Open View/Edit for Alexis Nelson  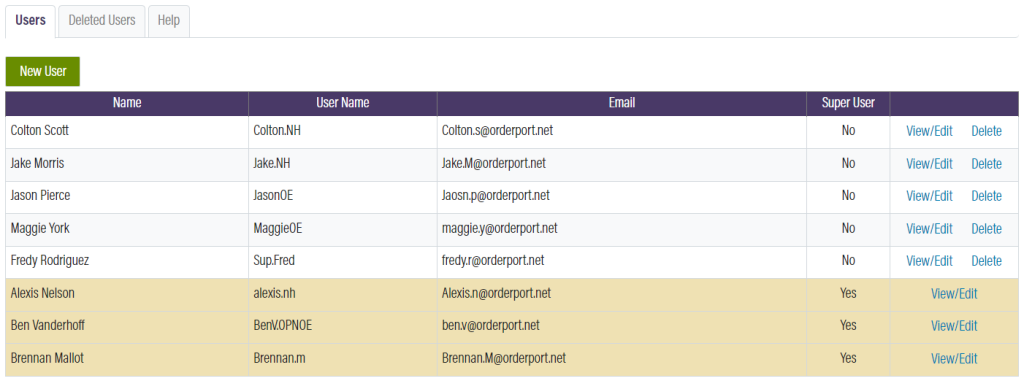(x=954, y=293)
